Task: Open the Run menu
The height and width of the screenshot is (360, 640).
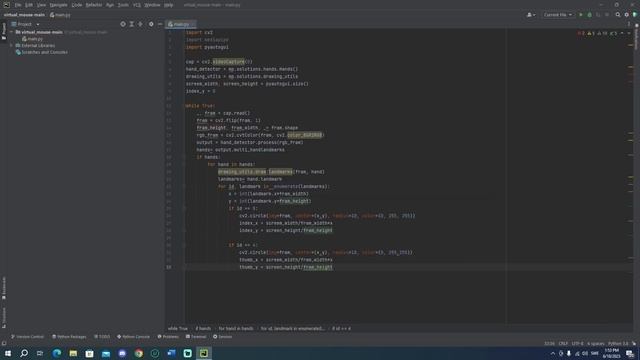Action: pyautogui.click(x=110, y=5)
